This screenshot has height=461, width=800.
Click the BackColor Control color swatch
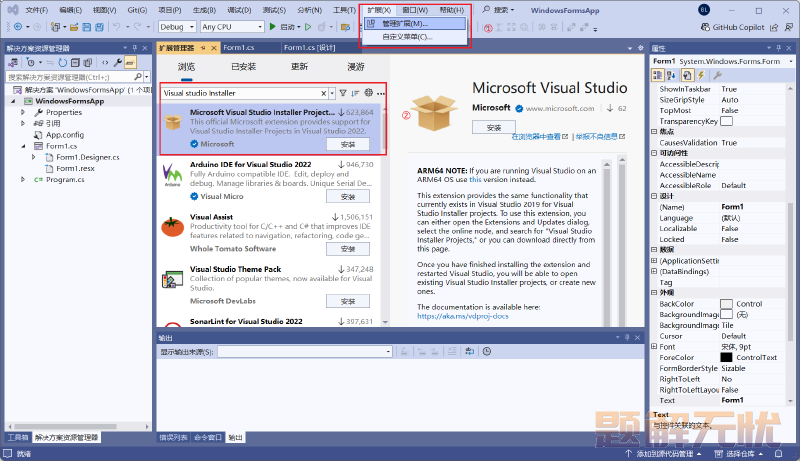coord(726,304)
